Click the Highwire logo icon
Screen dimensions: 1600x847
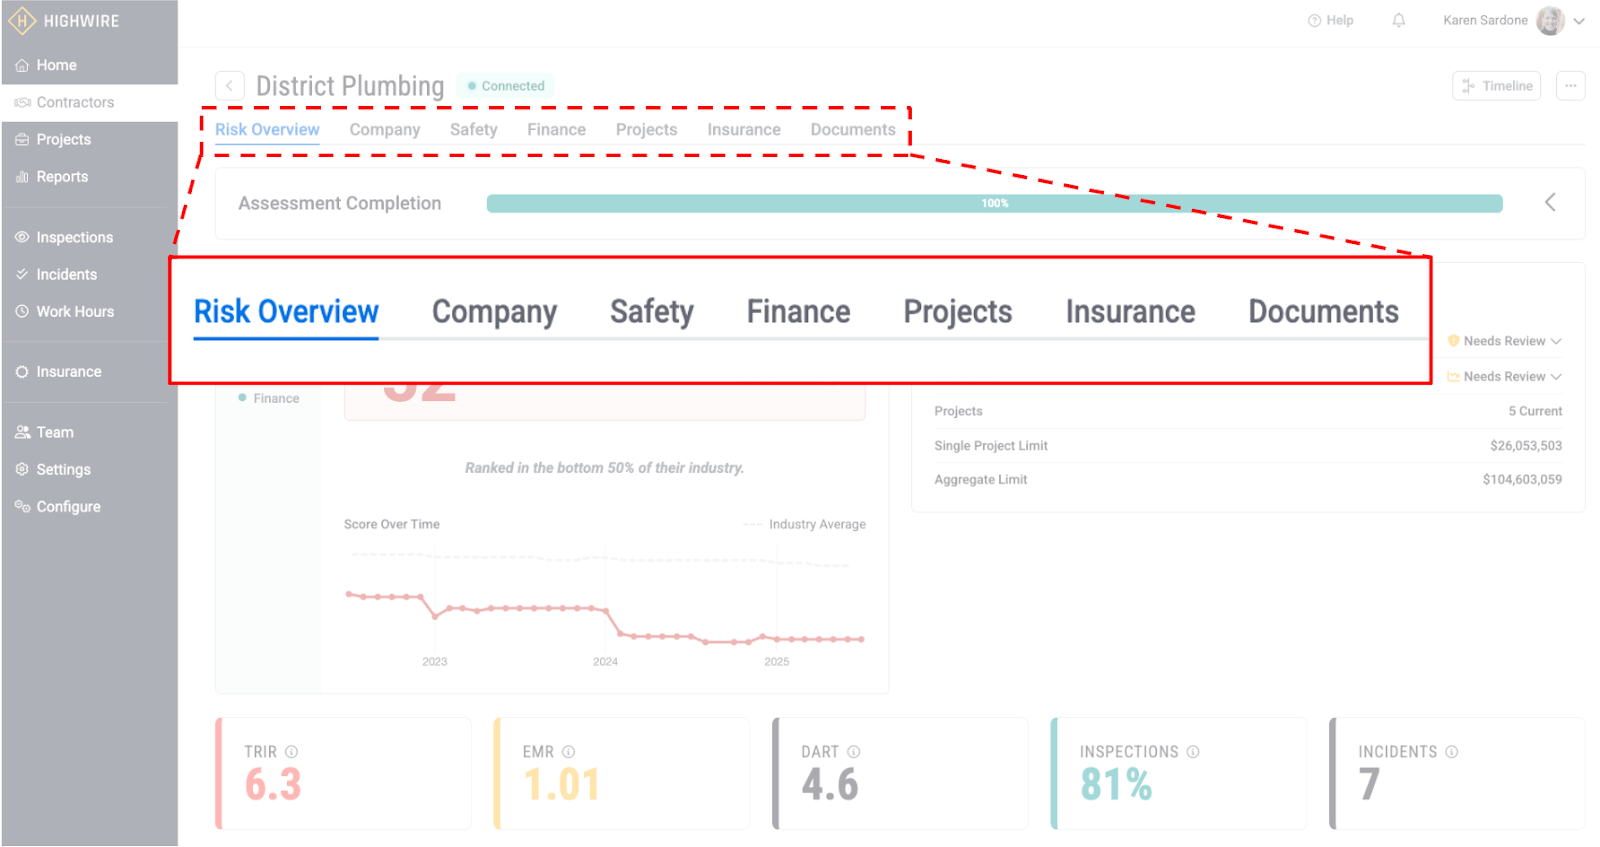tap(21, 21)
